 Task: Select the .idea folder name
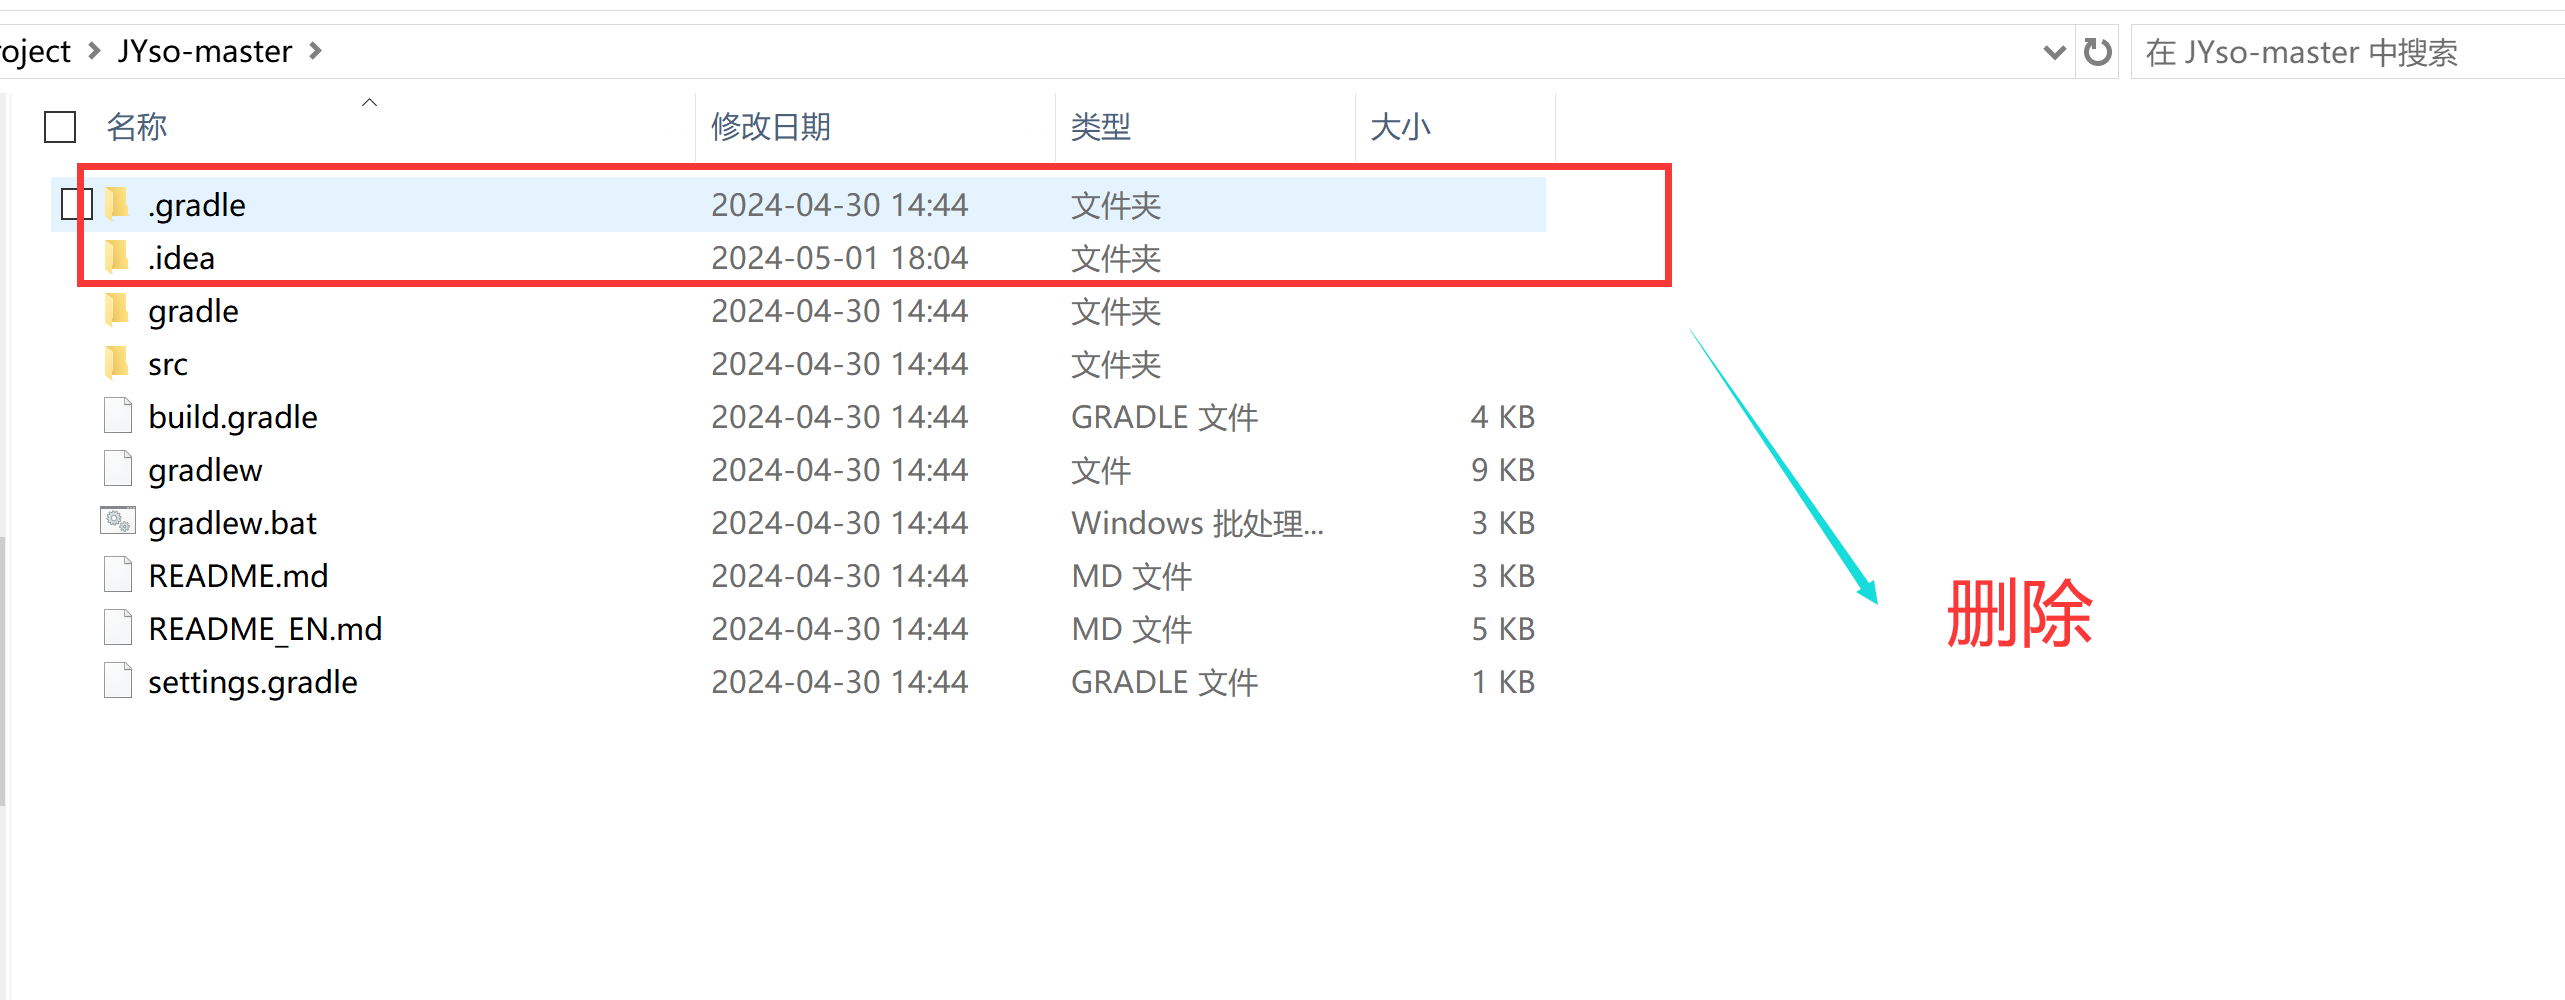[x=181, y=258]
